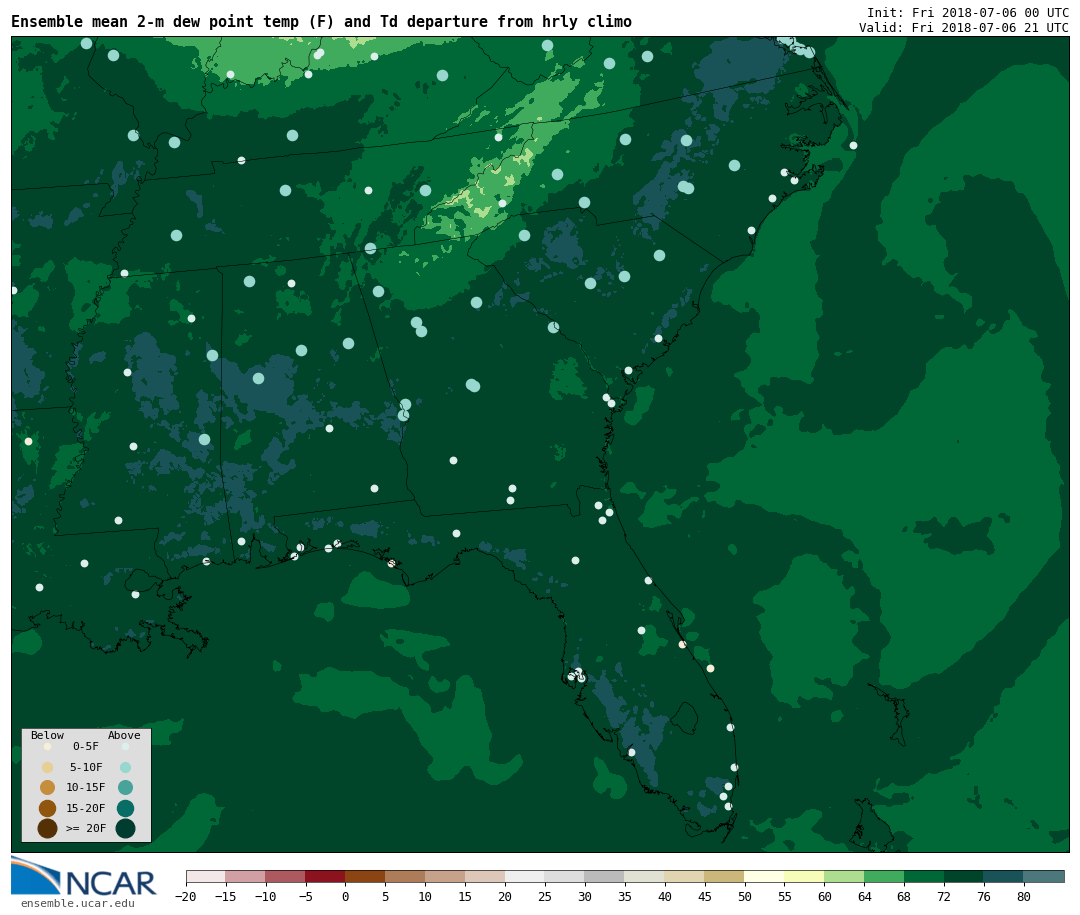Click the colorbar tick label 64
The height and width of the screenshot is (915, 1080).
pyautogui.click(x=864, y=896)
